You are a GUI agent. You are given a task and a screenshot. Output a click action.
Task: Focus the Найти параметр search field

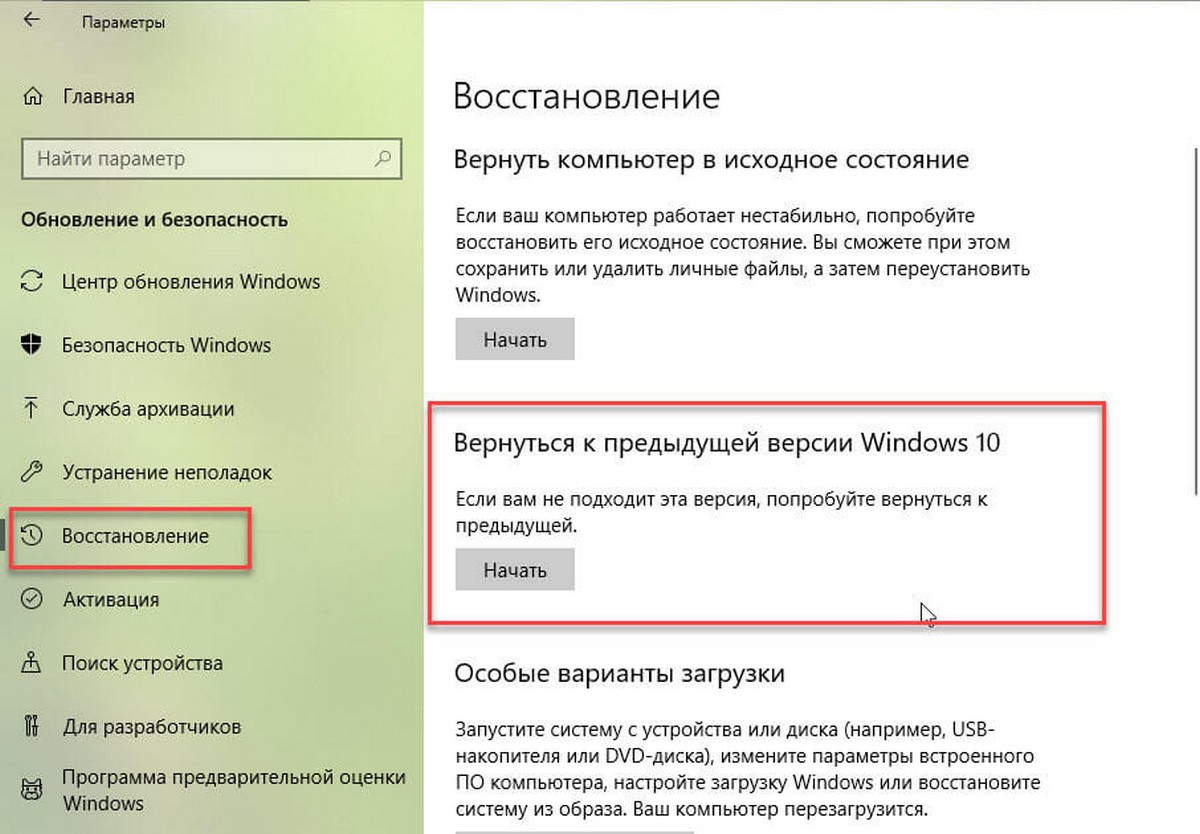(x=211, y=158)
